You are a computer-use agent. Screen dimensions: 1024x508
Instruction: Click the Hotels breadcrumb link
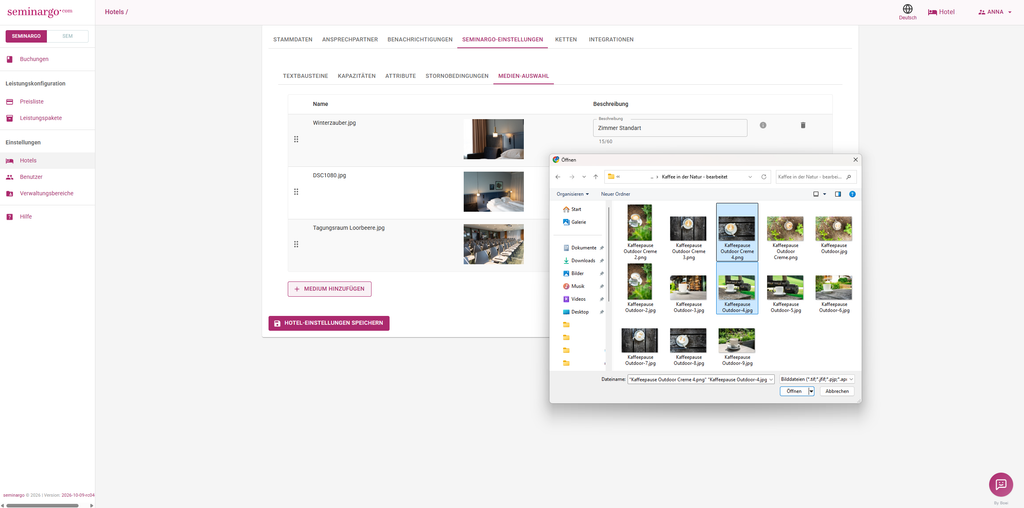114,12
